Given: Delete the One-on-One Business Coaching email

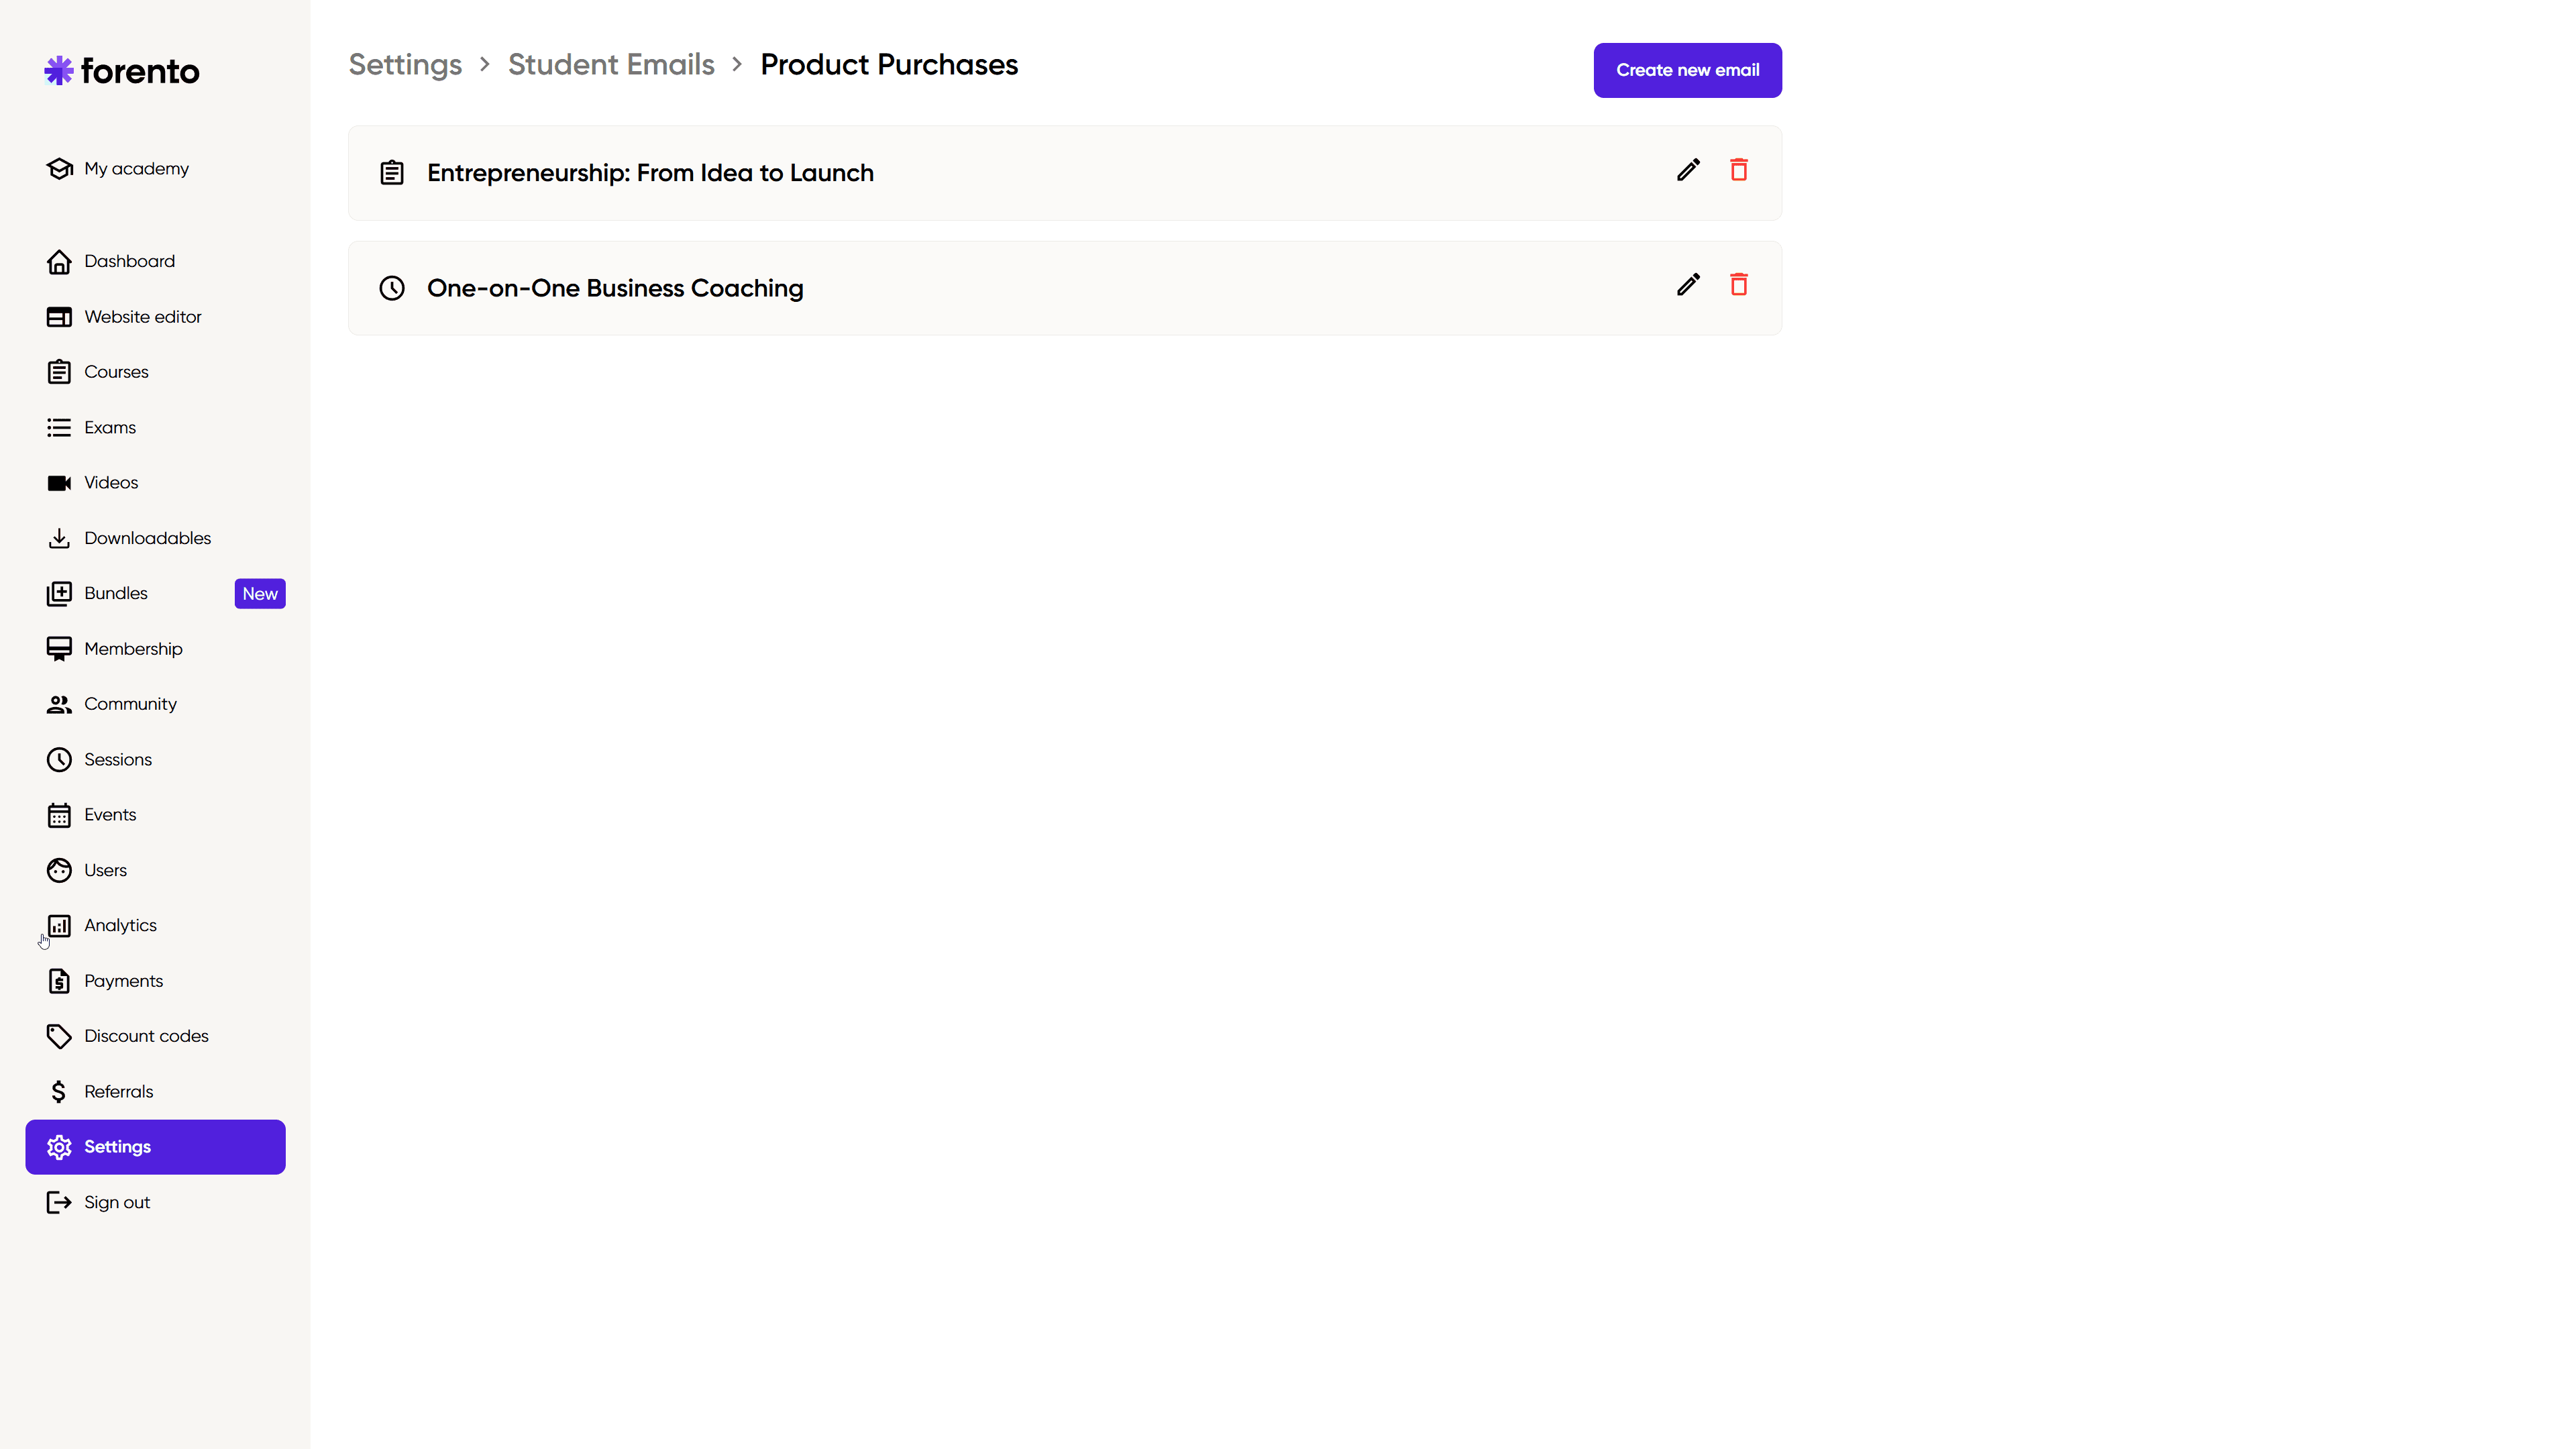Looking at the screenshot, I should click(1739, 285).
